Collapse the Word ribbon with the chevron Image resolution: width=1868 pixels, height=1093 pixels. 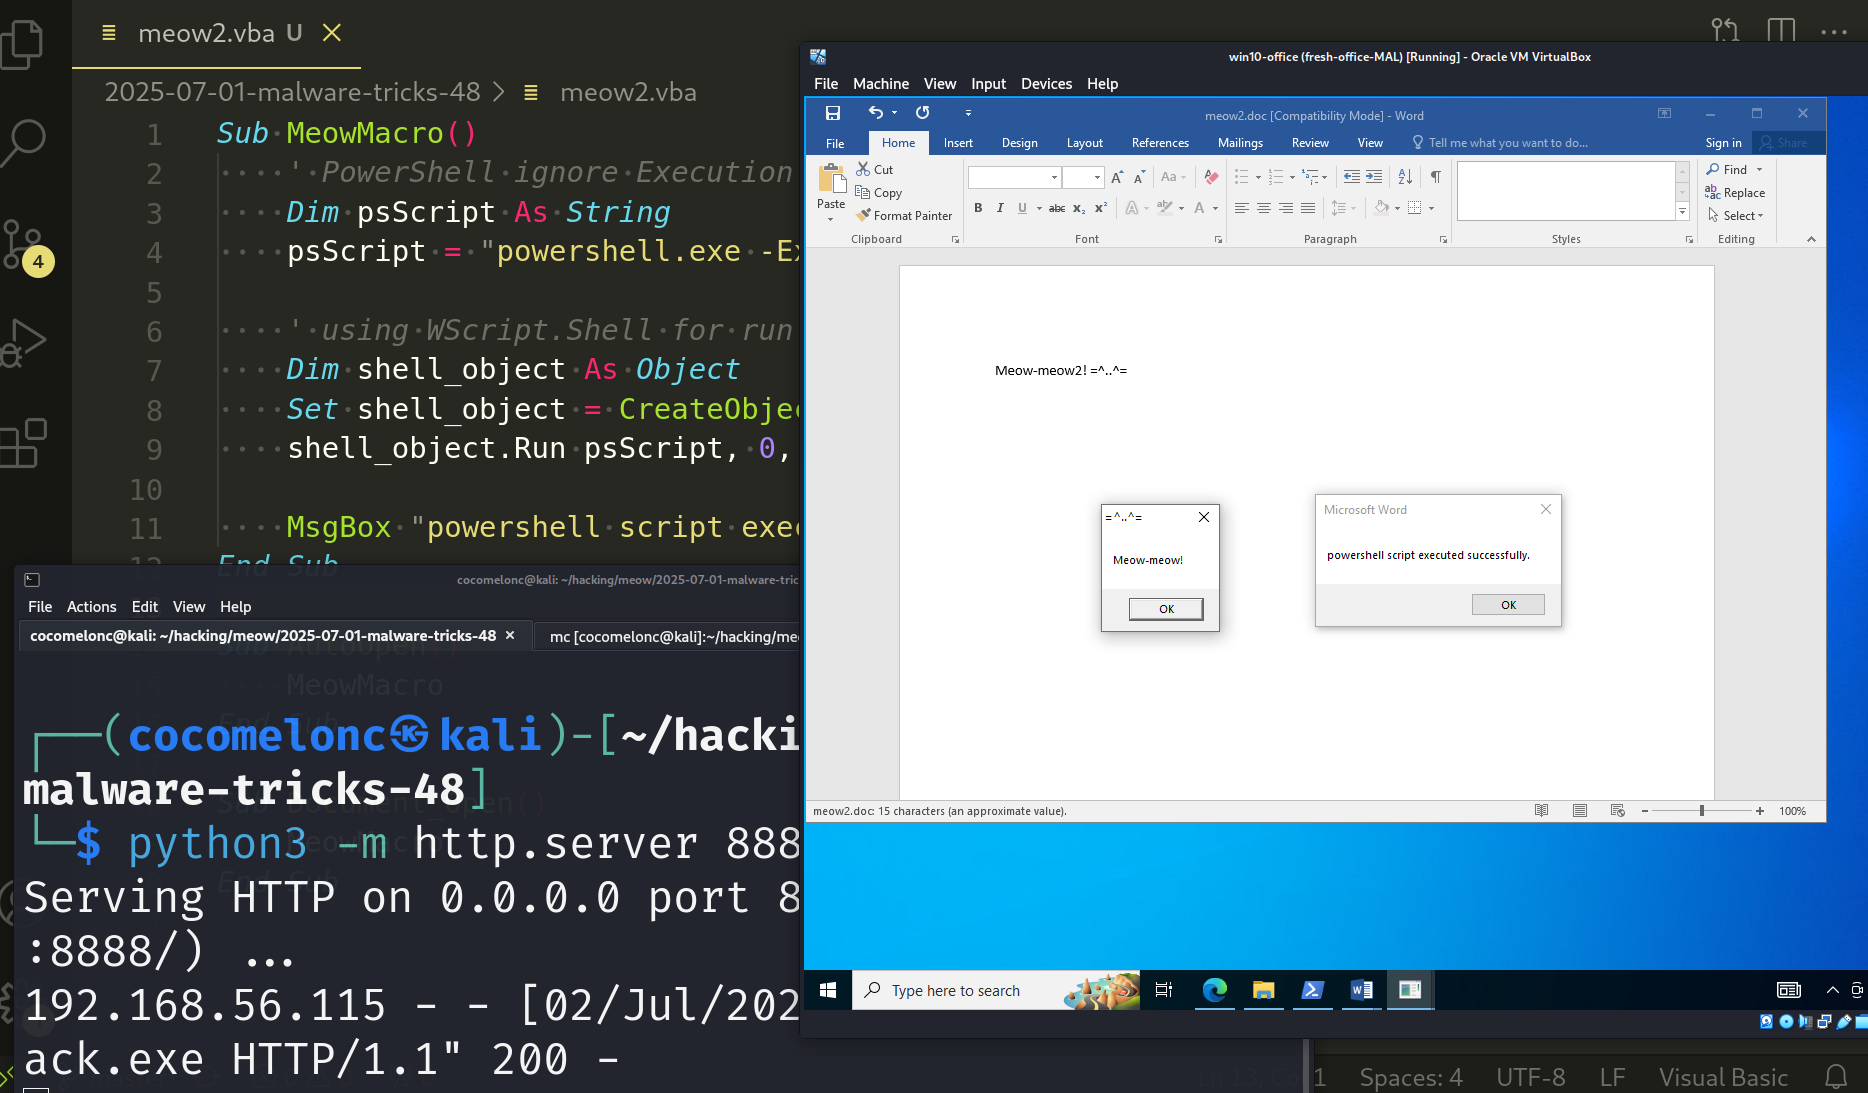1811,239
